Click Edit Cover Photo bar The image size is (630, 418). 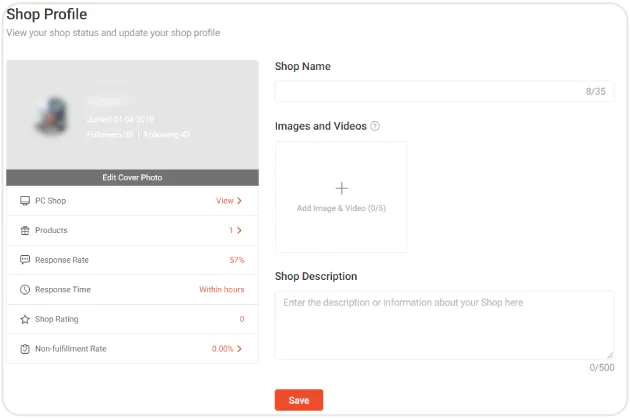pos(132,177)
